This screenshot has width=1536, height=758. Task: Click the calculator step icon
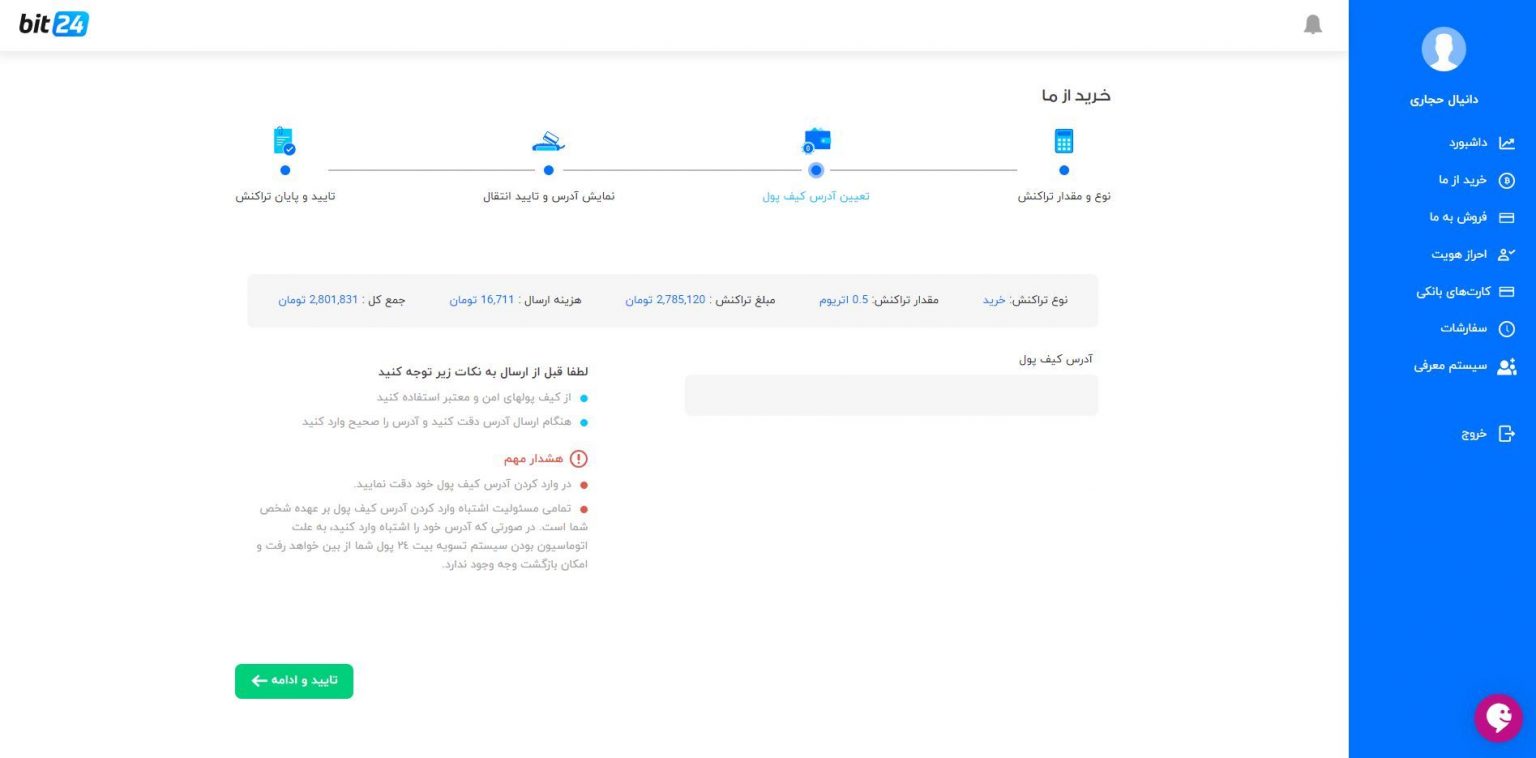coord(1063,141)
